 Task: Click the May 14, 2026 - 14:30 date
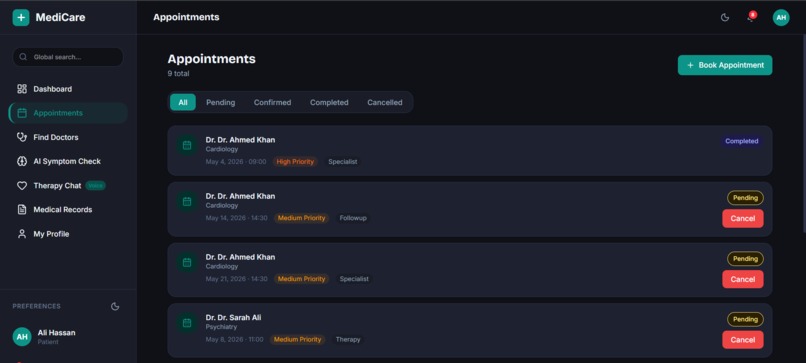tap(236, 218)
